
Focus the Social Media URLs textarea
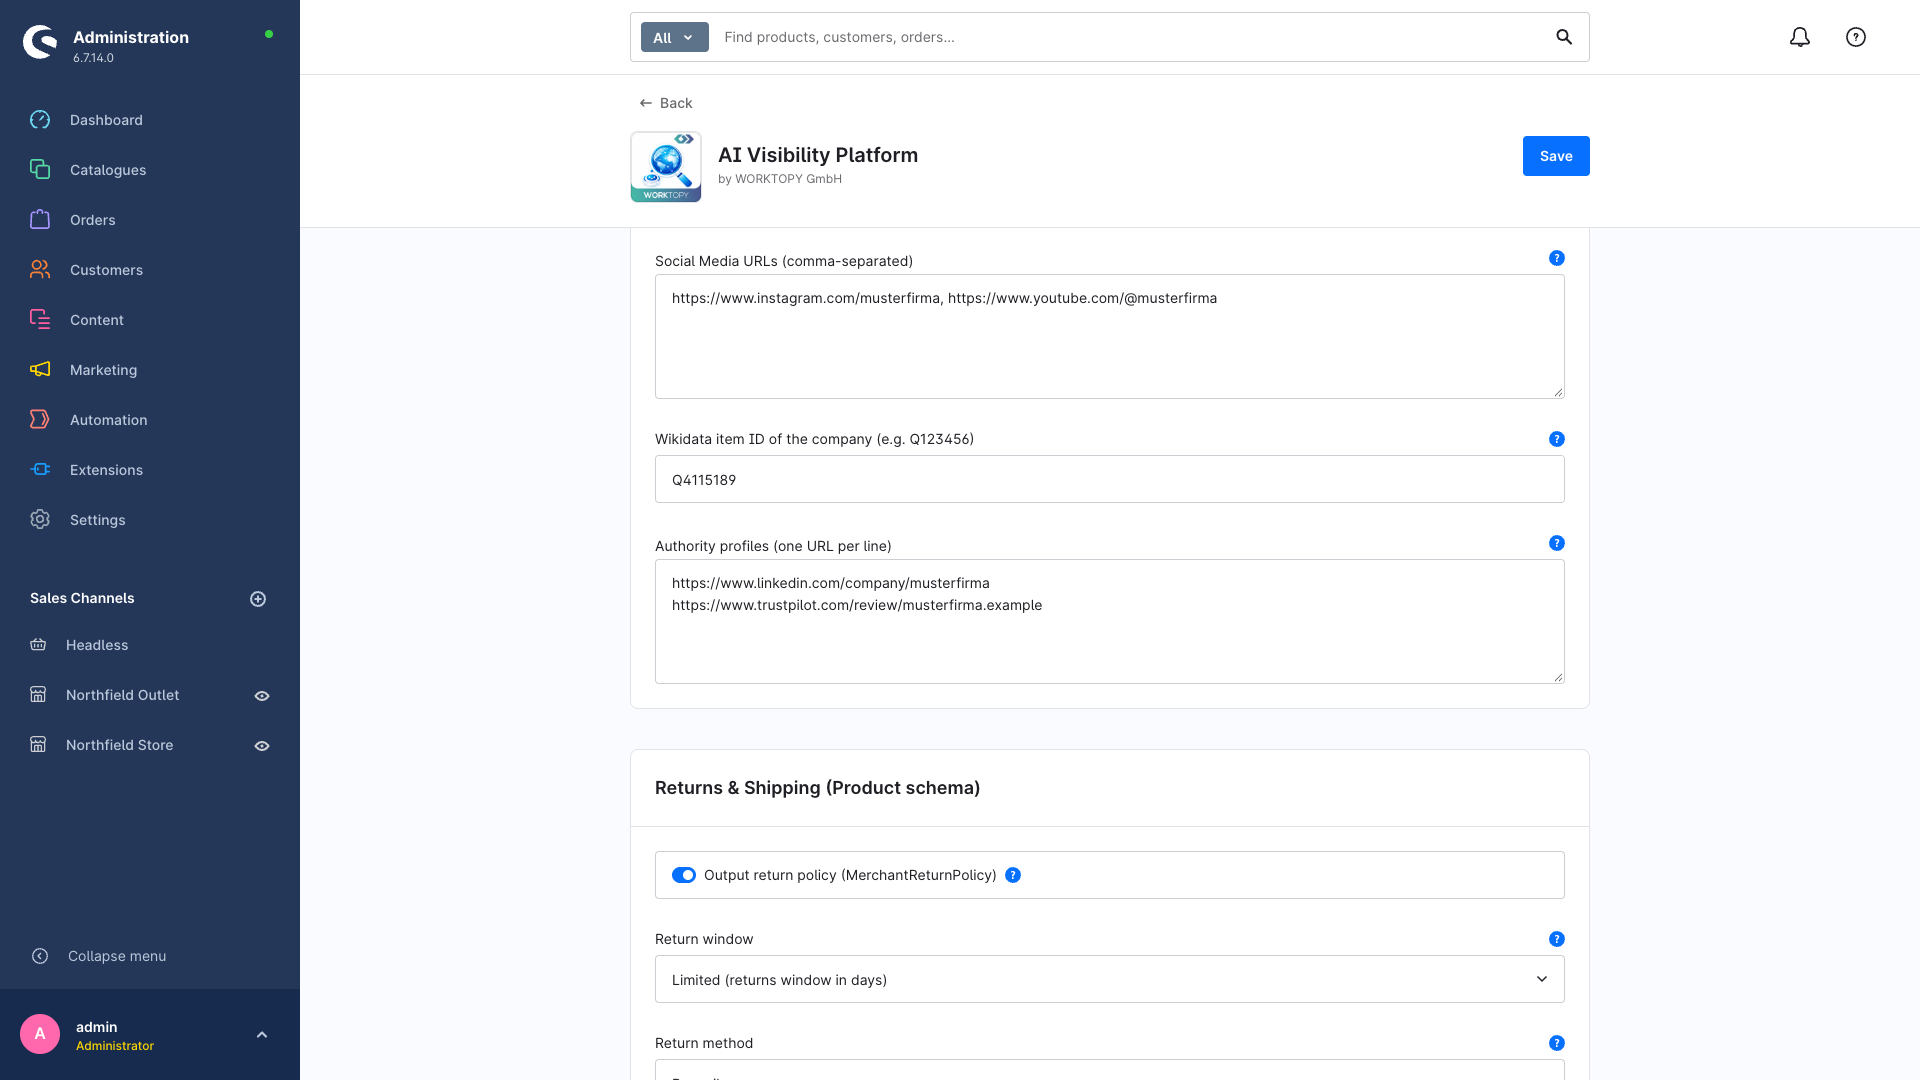[1110, 336]
